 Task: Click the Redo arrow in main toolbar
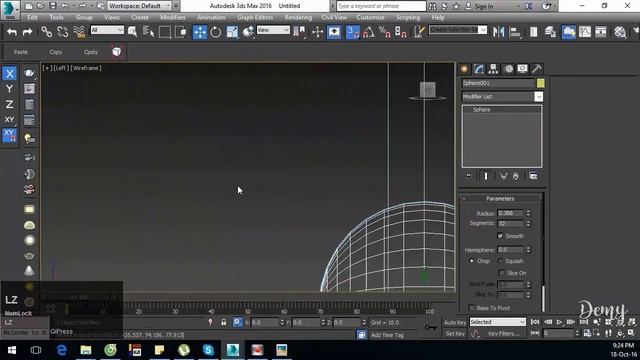(x=27, y=32)
